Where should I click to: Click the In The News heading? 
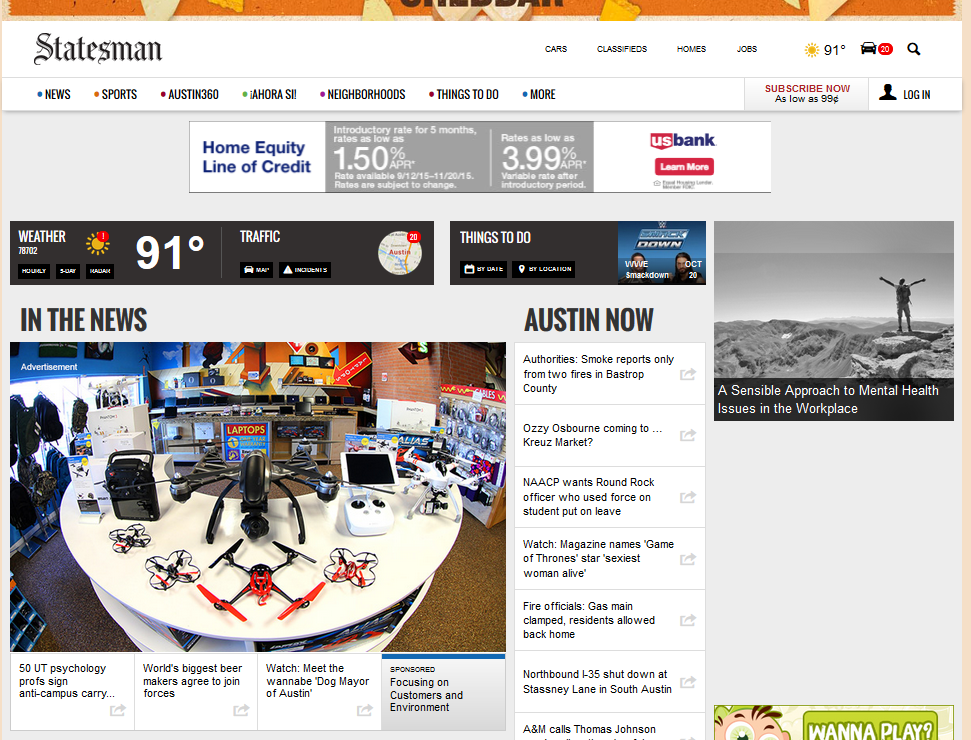[x=84, y=320]
